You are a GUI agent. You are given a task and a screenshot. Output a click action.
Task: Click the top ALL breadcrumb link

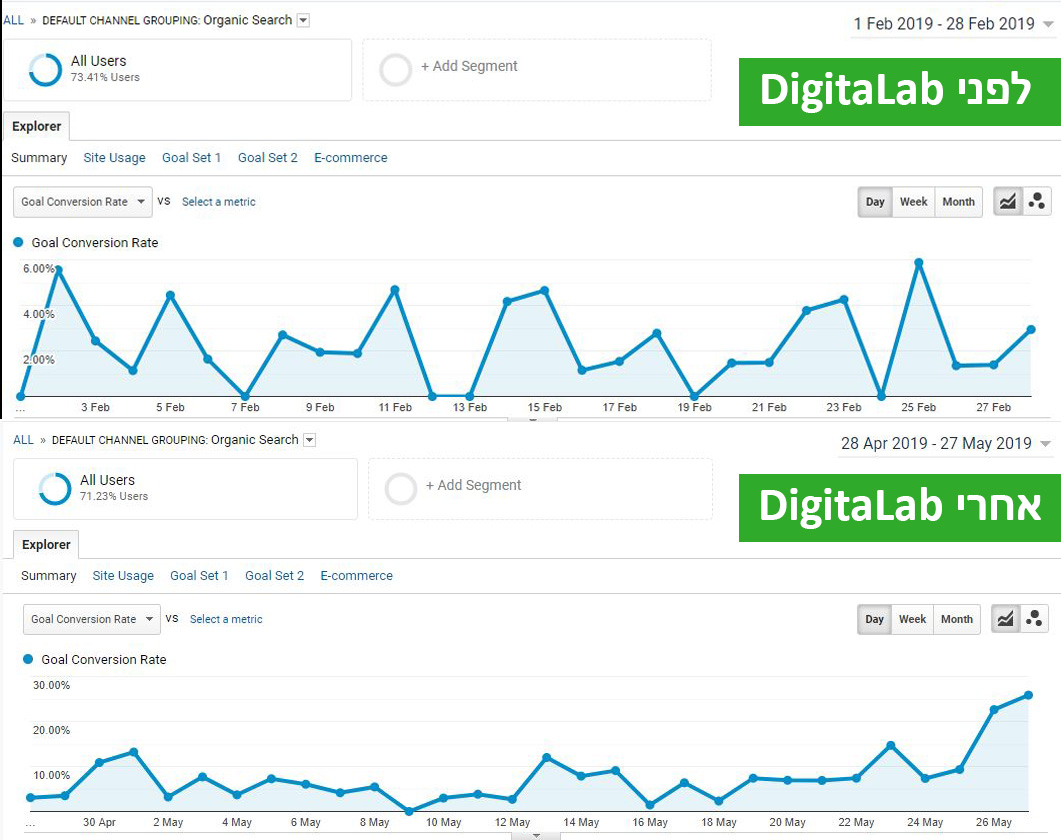[x=14, y=20]
